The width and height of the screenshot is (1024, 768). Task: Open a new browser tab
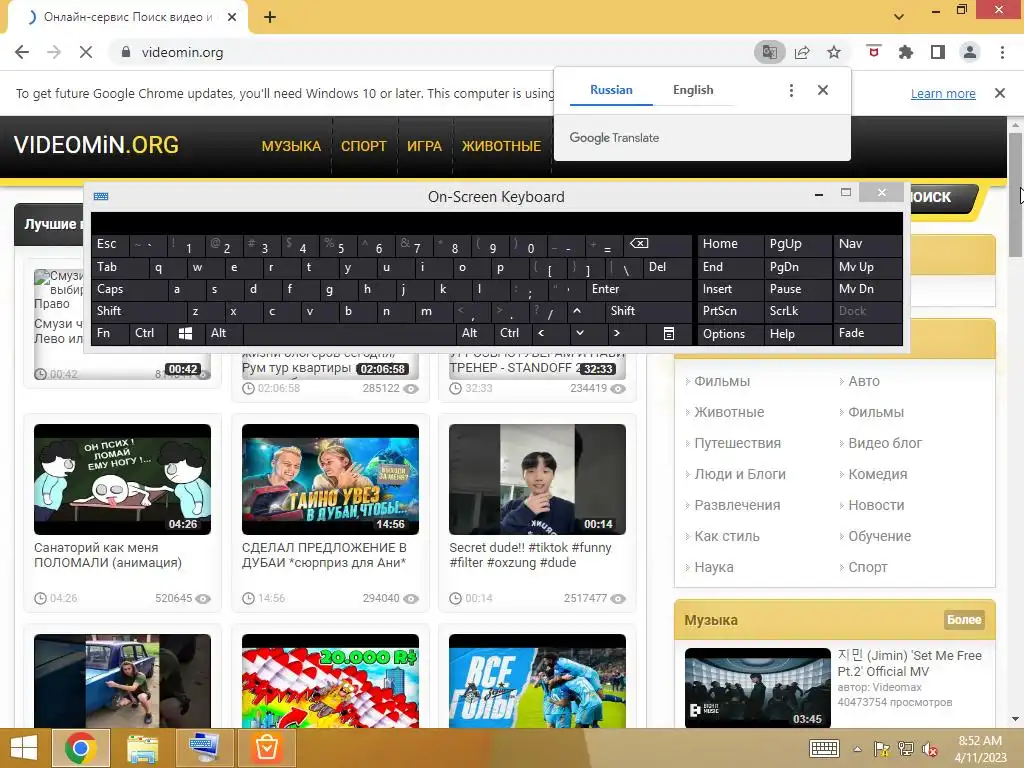pos(270,17)
